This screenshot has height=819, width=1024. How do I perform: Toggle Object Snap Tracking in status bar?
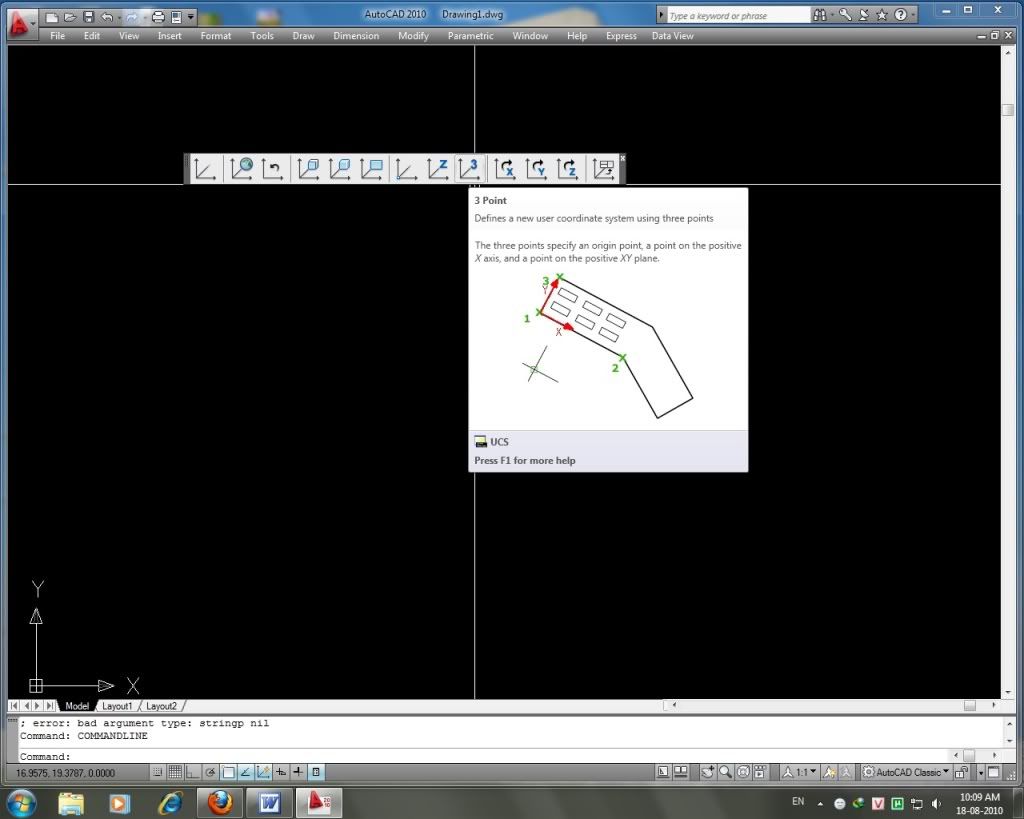pyautogui.click(x=246, y=772)
